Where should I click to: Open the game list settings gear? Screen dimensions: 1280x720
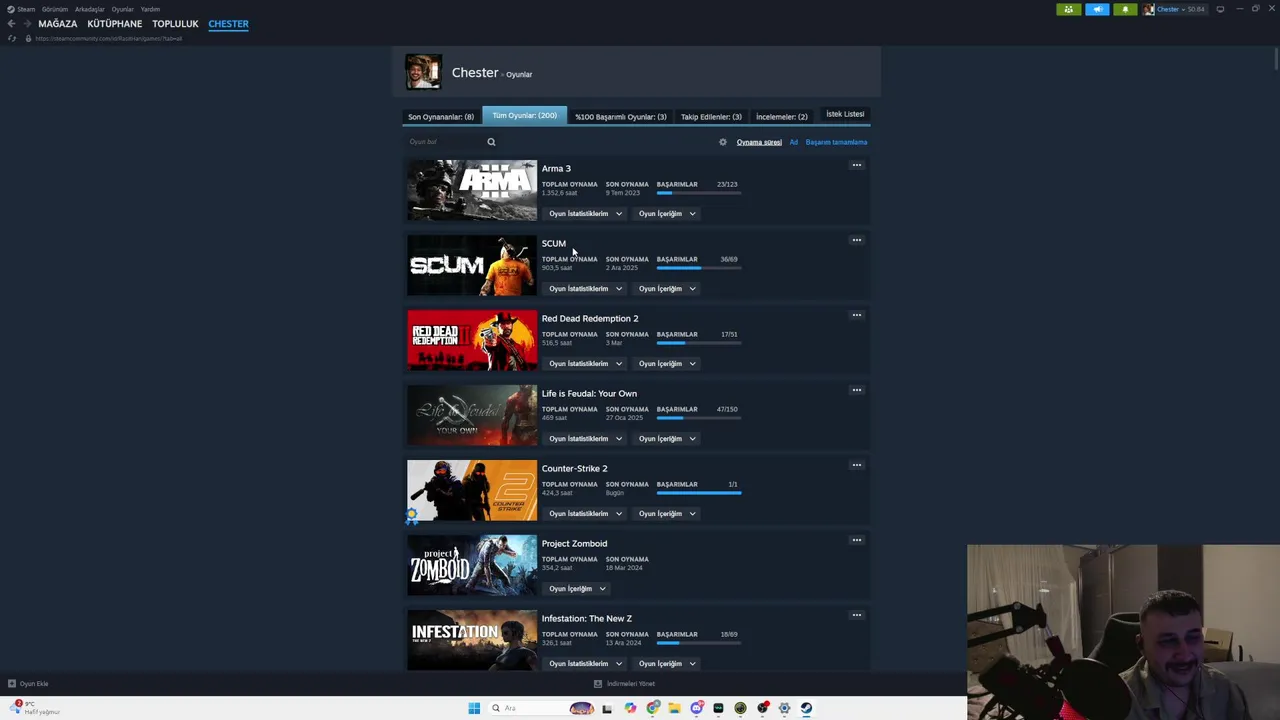723,142
